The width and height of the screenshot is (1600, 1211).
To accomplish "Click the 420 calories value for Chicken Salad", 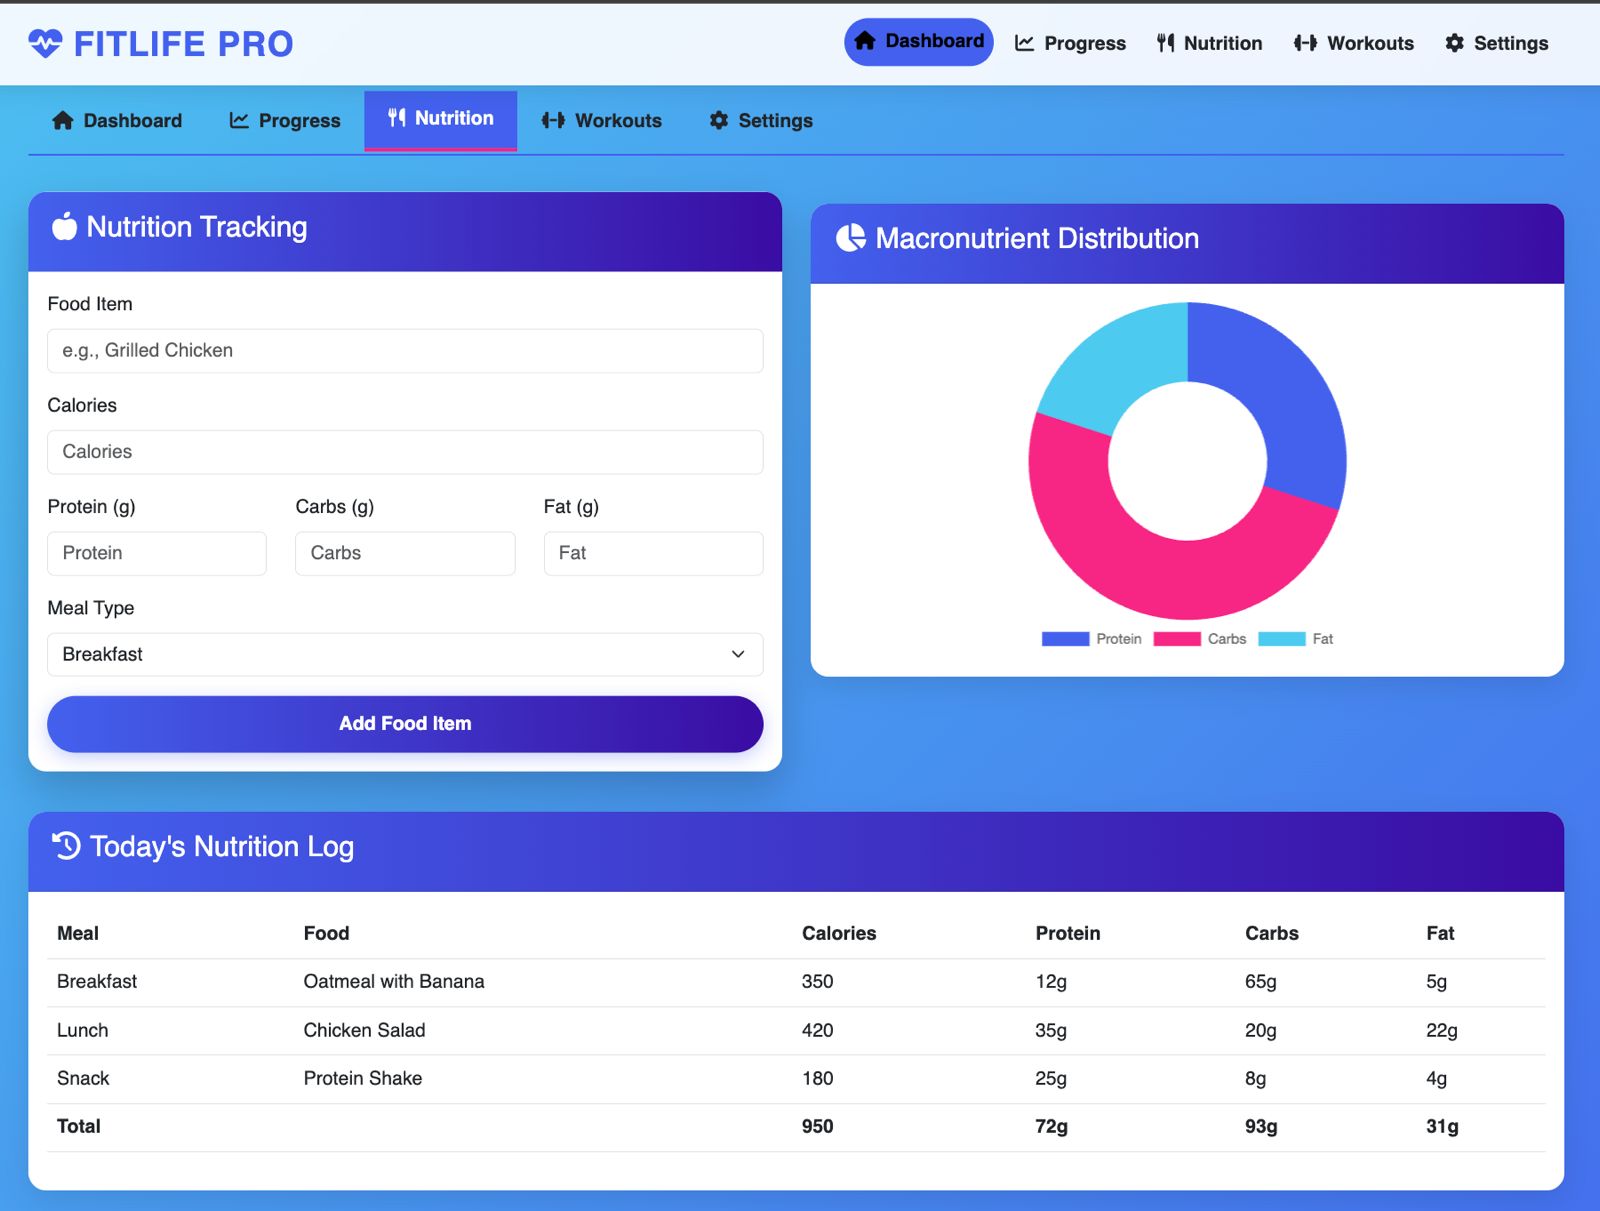I will coord(817,1030).
